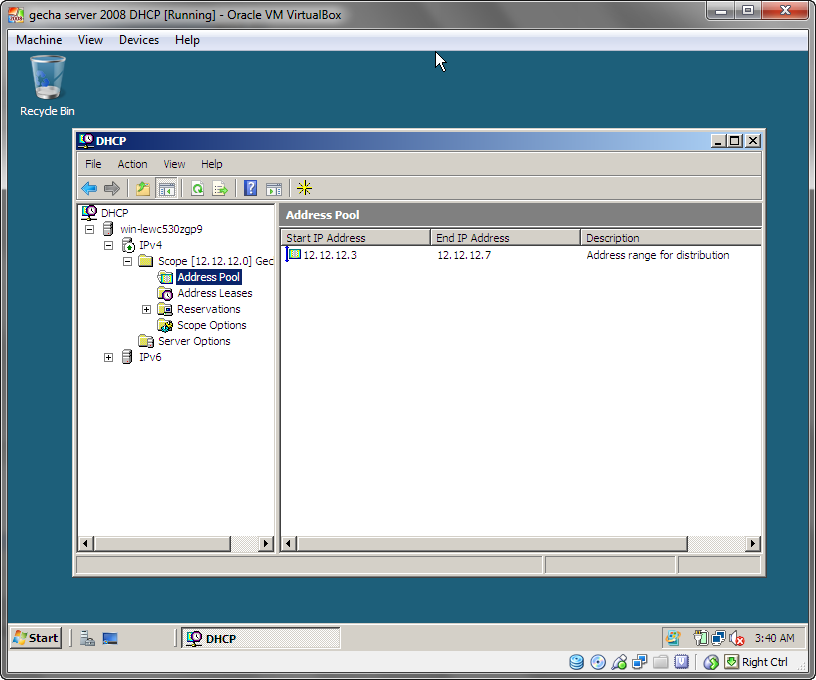The height and width of the screenshot is (680, 816).
Task: Open the Start menu
Action: [x=36, y=638]
